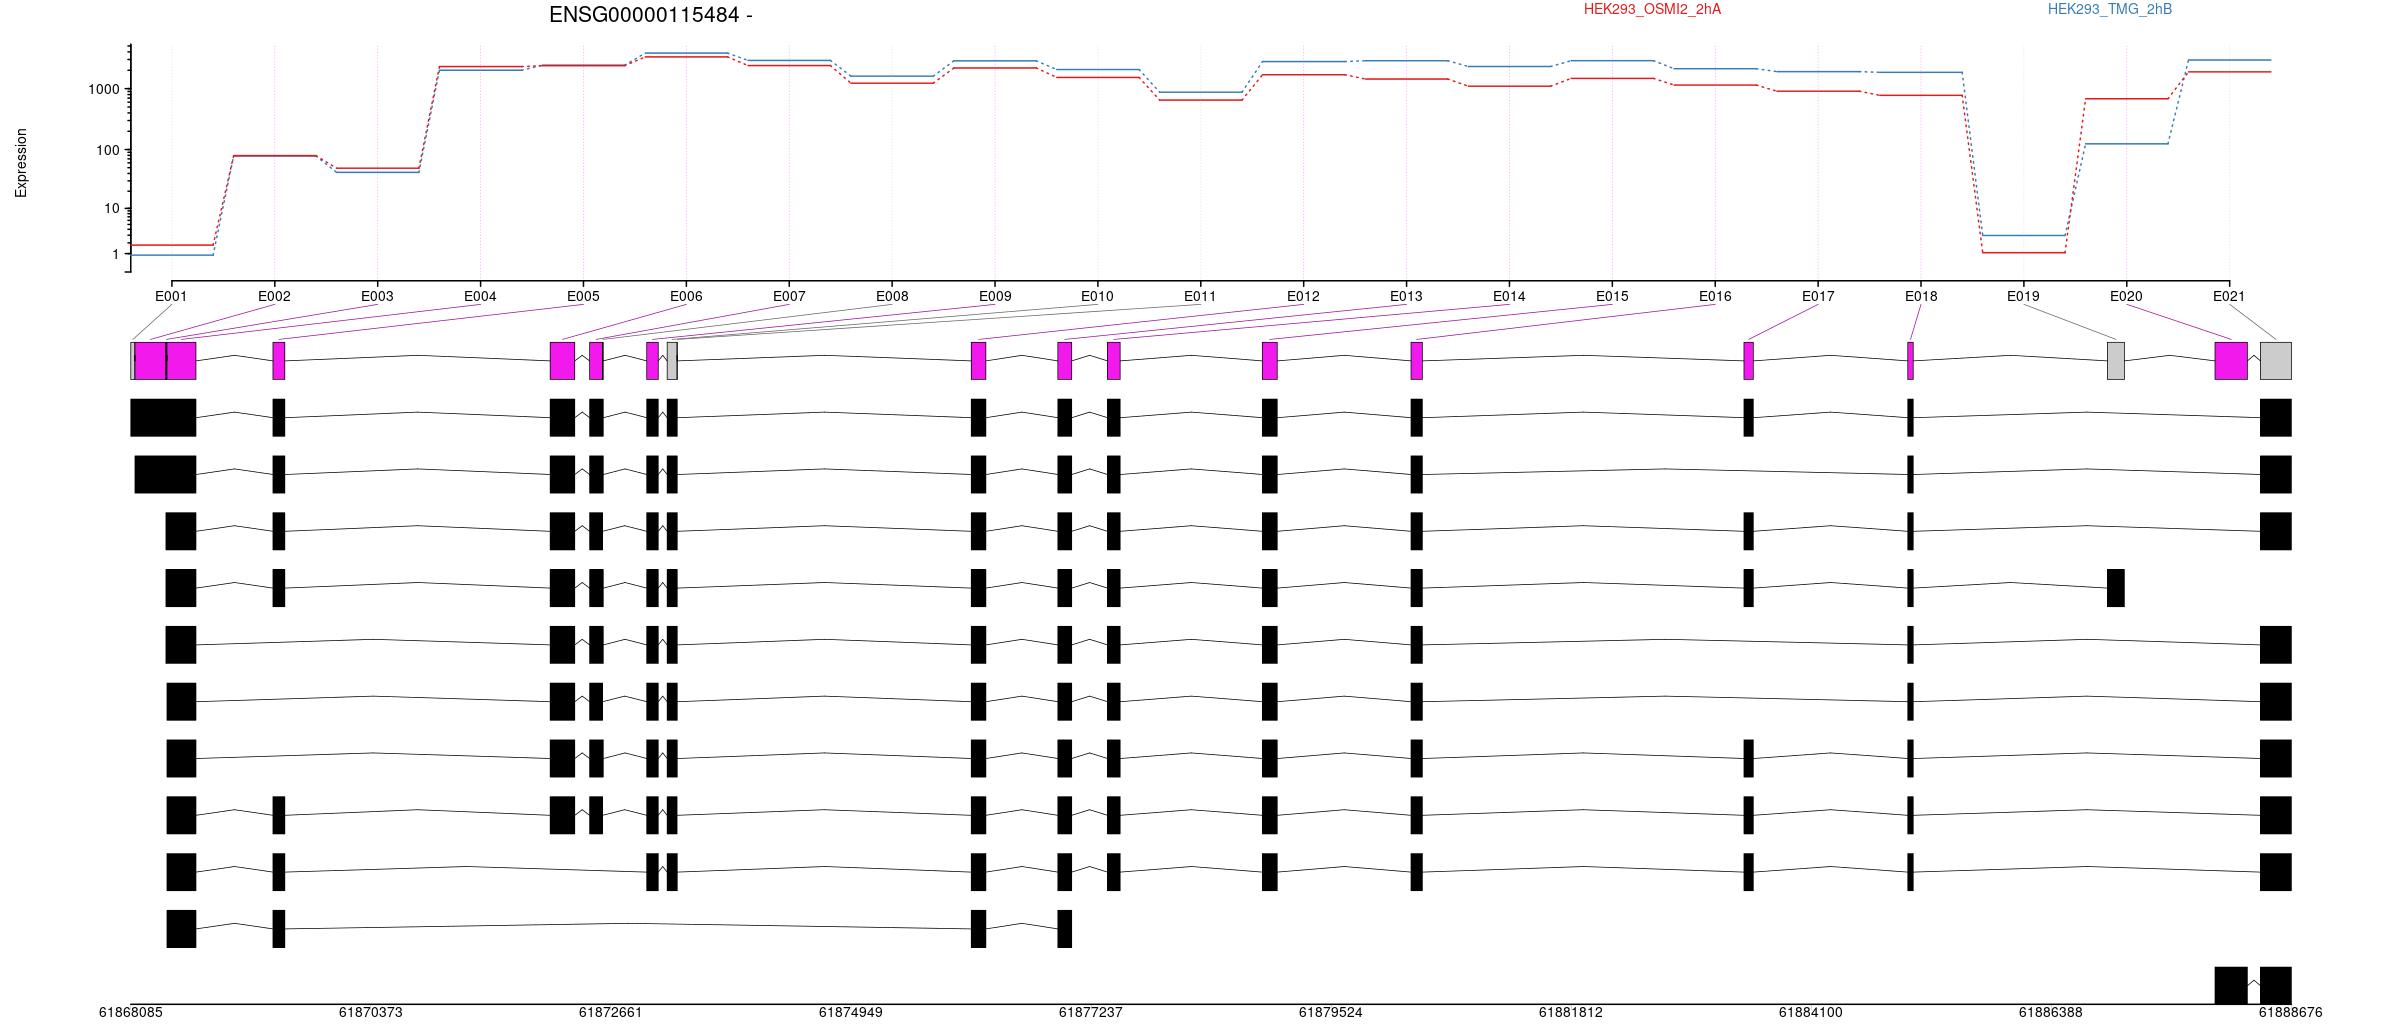Viewport: 2400px width, 1030px height.
Task: Click the E019 exon label
Action: tap(2023, 296)
